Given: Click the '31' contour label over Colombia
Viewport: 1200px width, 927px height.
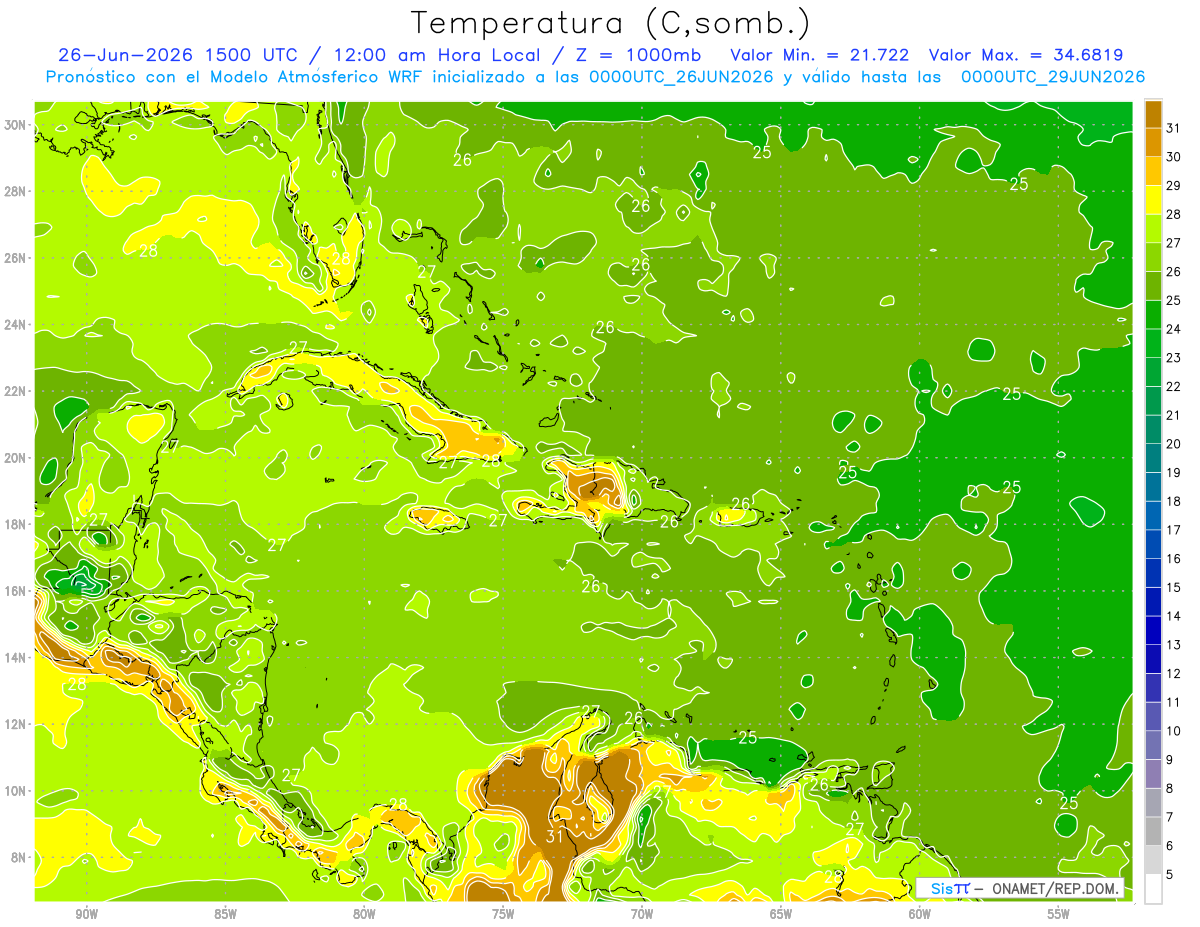Looking at the screenshot, I should (555, 836).
